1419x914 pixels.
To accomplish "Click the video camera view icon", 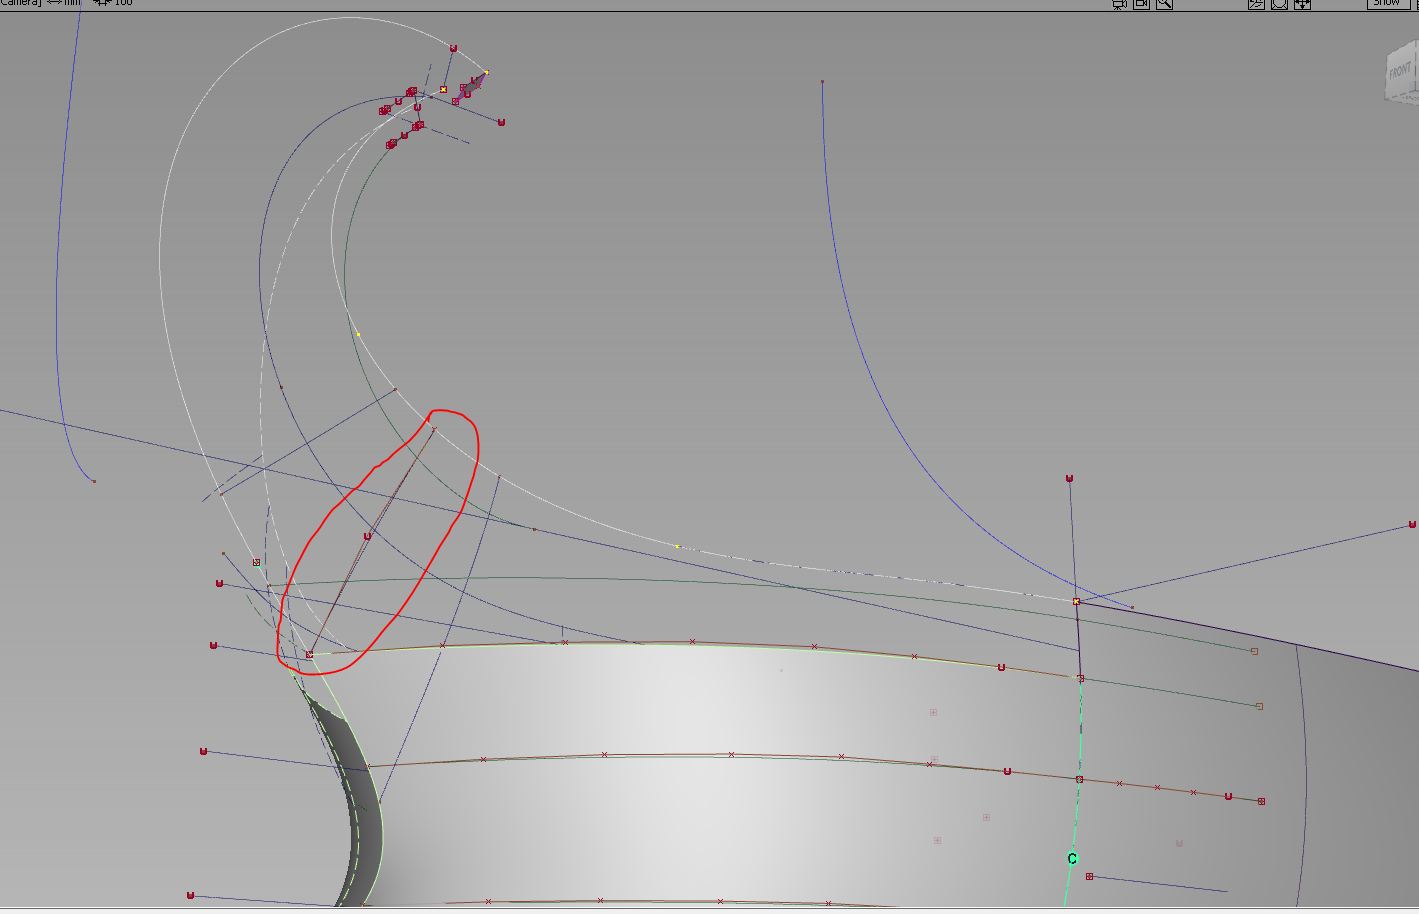I will [x=1142, y=4].
